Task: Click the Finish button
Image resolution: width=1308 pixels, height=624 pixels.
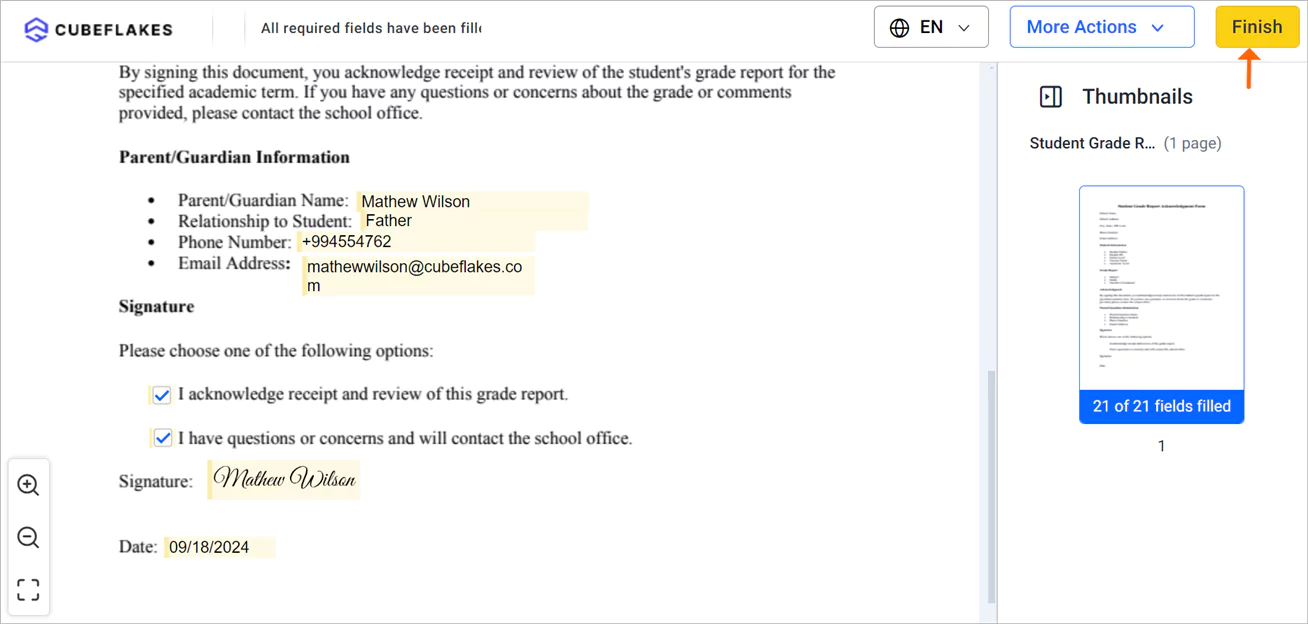Action: pyautogui.click(x=1257, y=27)
